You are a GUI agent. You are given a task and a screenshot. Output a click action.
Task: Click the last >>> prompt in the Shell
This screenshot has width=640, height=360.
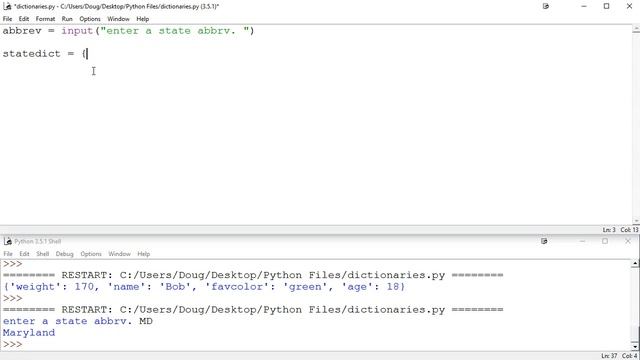12,344
